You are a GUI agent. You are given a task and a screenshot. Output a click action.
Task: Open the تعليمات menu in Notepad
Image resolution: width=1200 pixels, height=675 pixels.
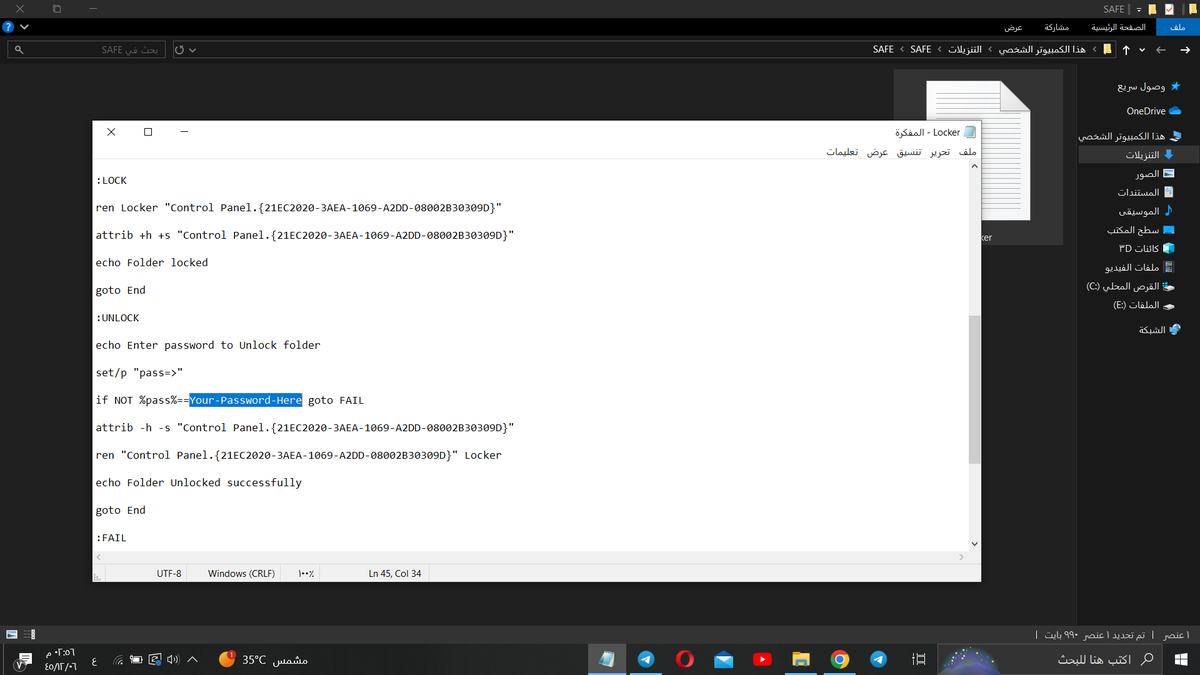pyautogui.click(x=842, y=152)
